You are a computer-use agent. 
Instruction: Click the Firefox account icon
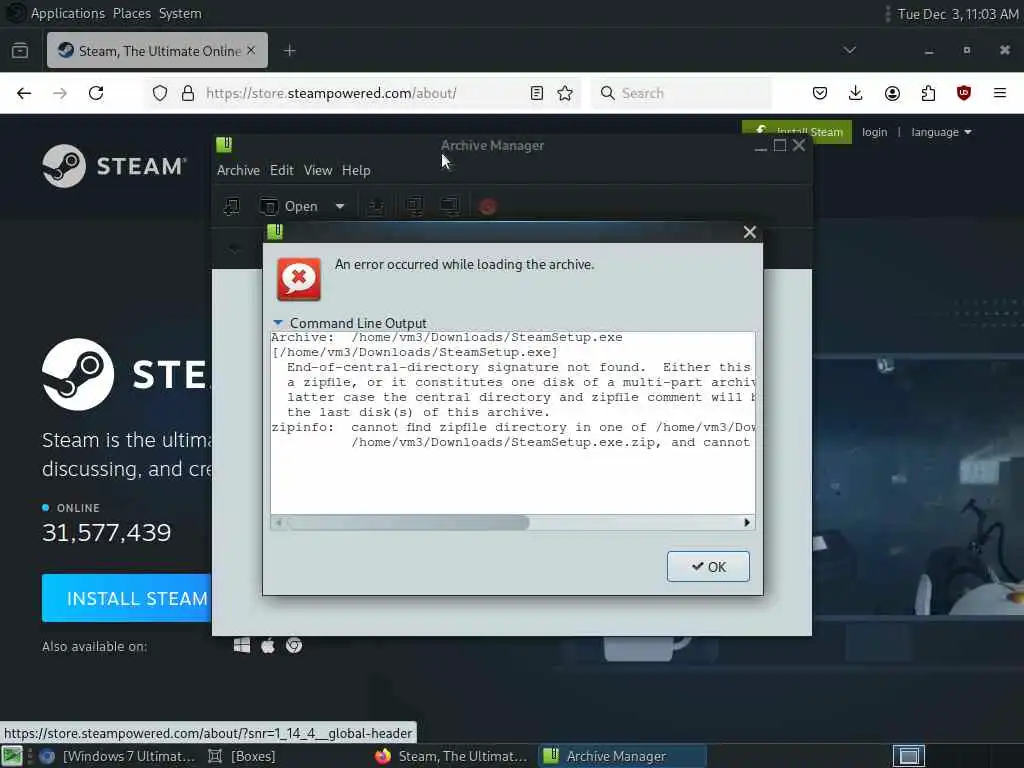[x=892, y=93]
